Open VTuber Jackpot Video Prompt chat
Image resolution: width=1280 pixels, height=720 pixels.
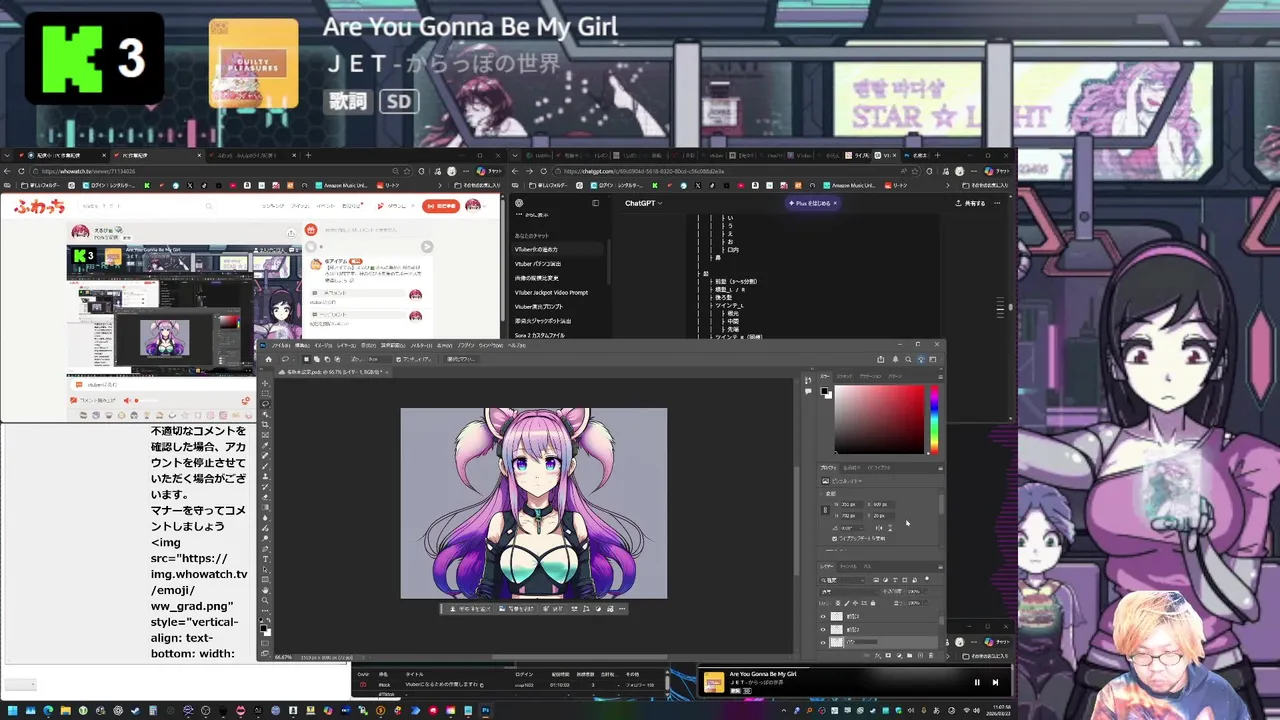[551, 292]
